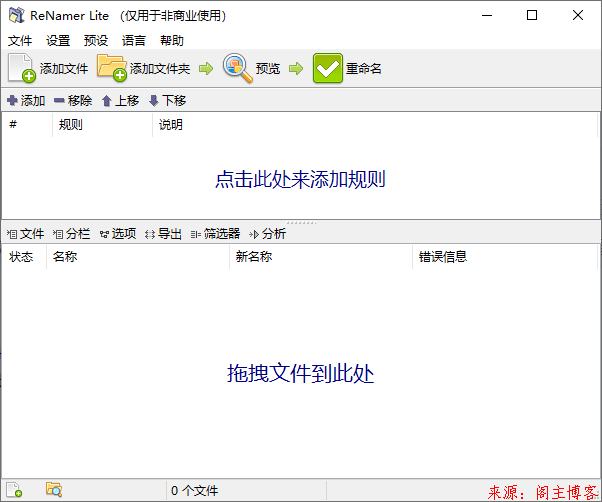Click 下移 to move the rule down
This screenshot has height=502, width=602.
[x=167, y=101]
